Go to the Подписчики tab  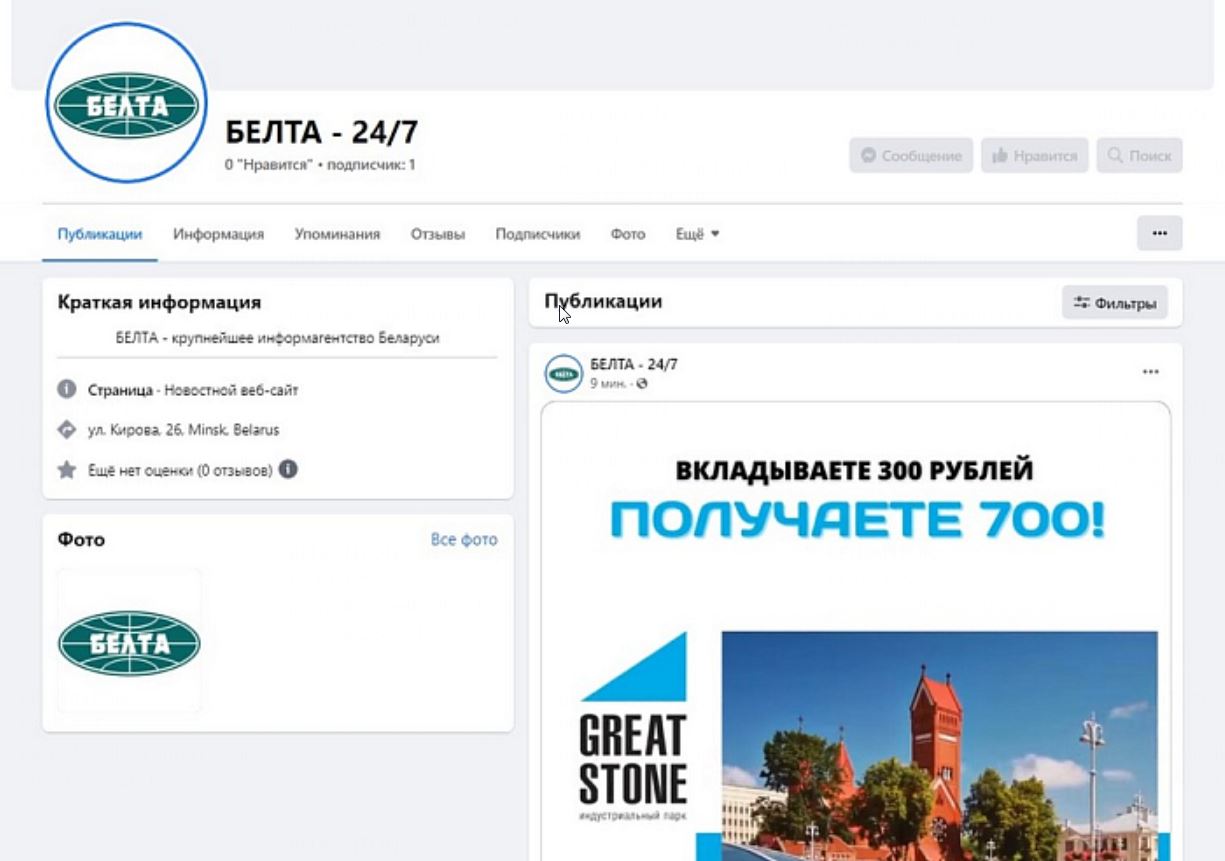tap(538, 234)
